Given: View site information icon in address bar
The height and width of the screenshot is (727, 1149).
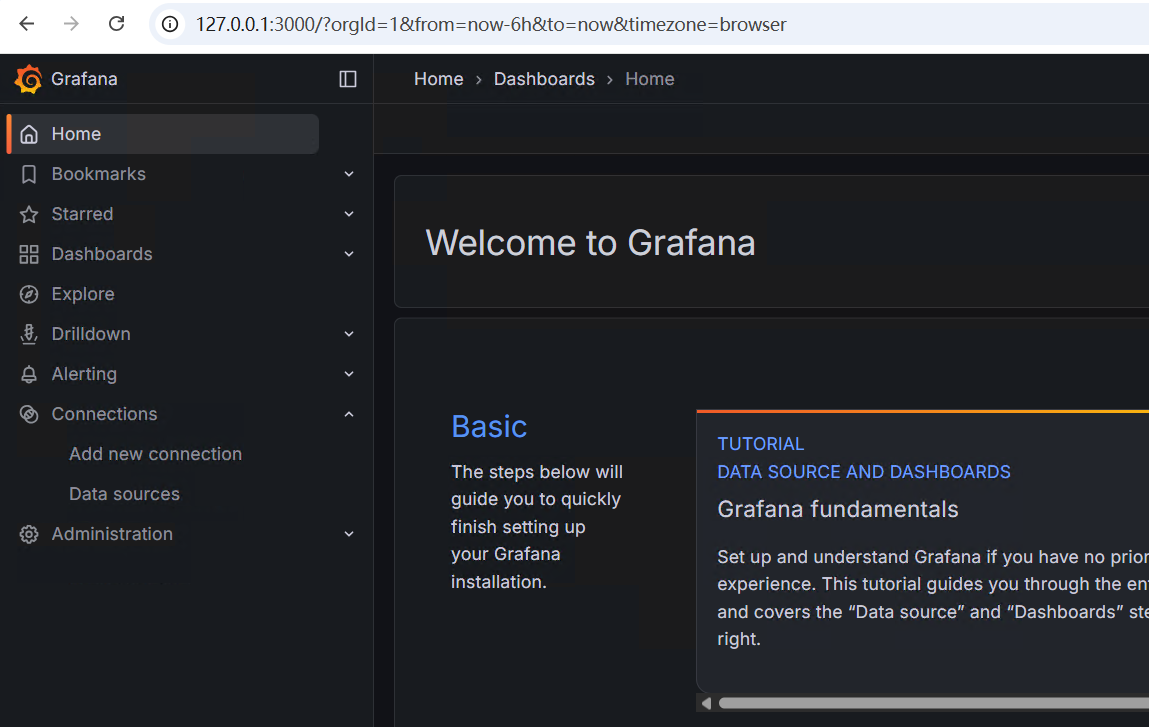Looking at the screenshot, I should point(170,24).
